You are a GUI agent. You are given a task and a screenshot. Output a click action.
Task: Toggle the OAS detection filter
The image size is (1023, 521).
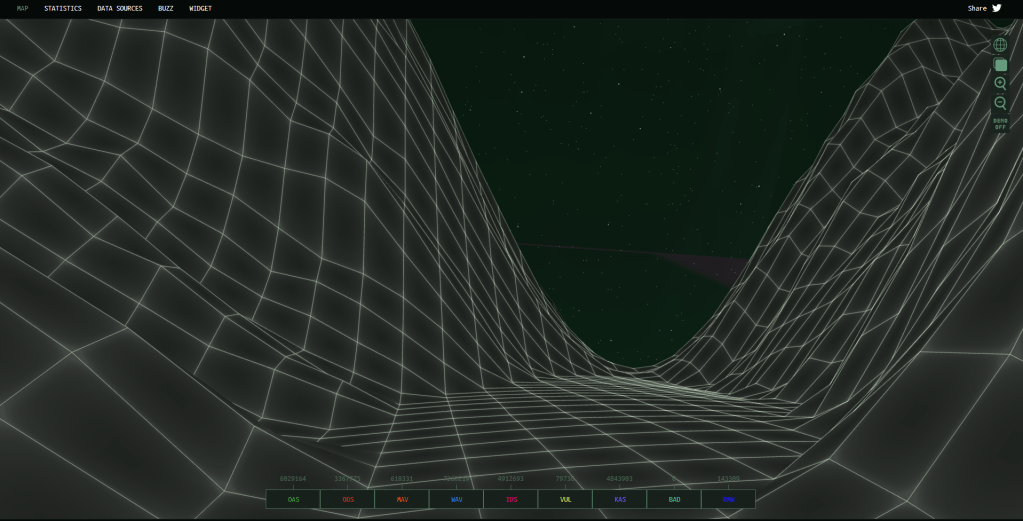coord(293,499)
